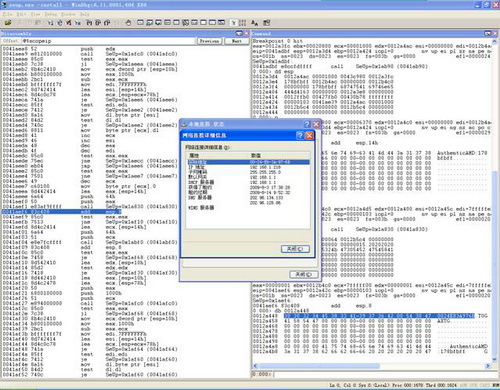Click help icon on network details dialog

point(300,135)
